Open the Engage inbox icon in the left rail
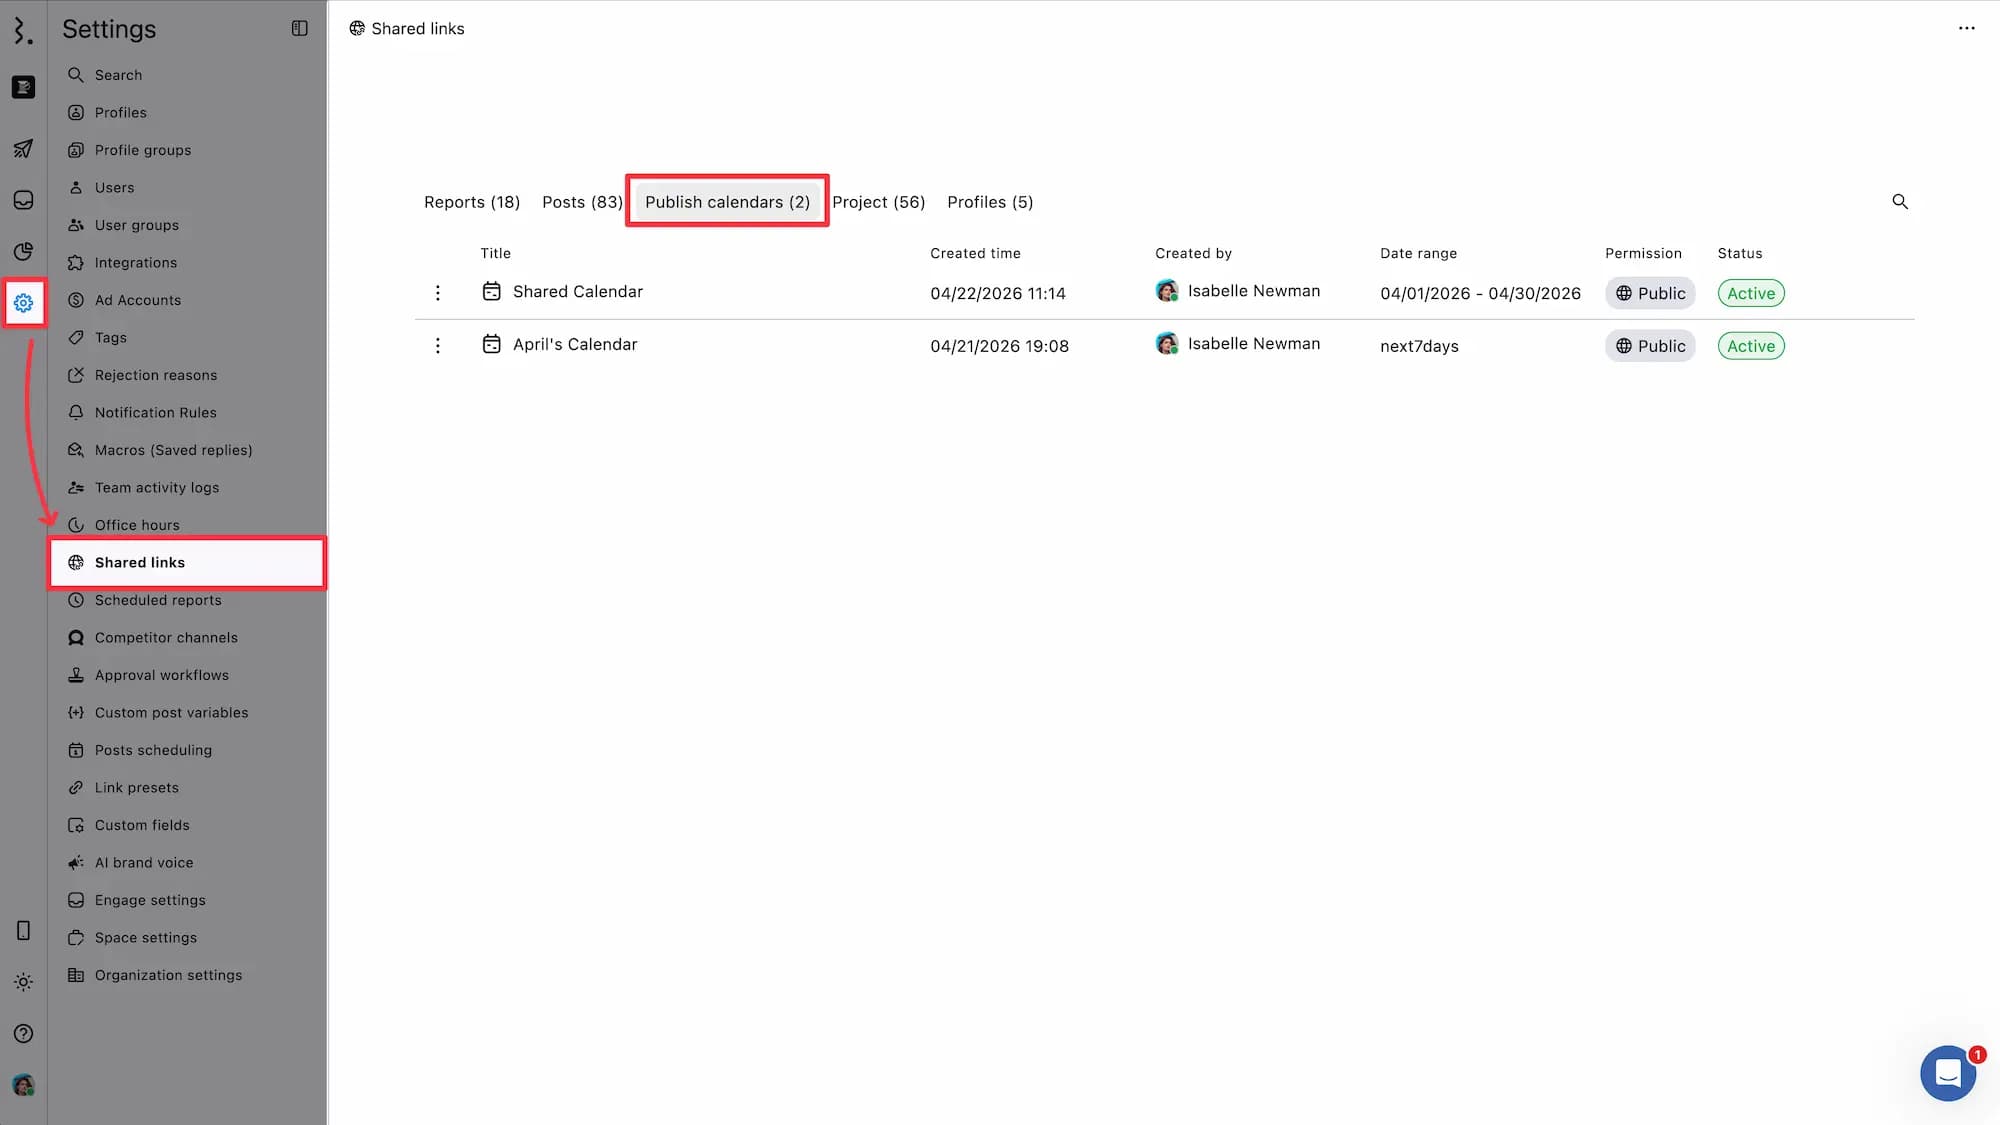Viewport: 2000px width, 1125px height. pyautogui.click(x=23, y=199)
